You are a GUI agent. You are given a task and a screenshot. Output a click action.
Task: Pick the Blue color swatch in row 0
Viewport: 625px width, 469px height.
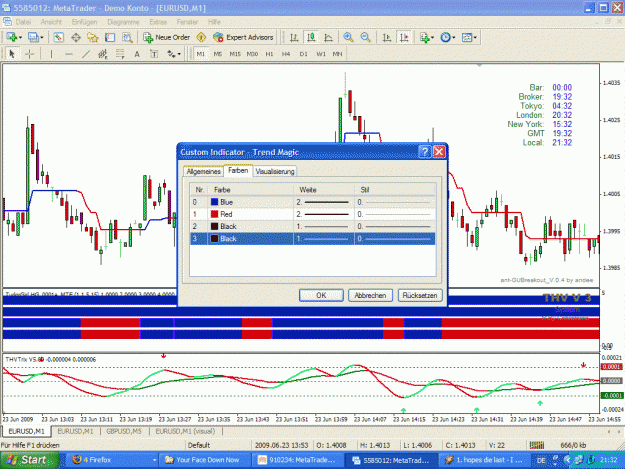tap(214, 202)
